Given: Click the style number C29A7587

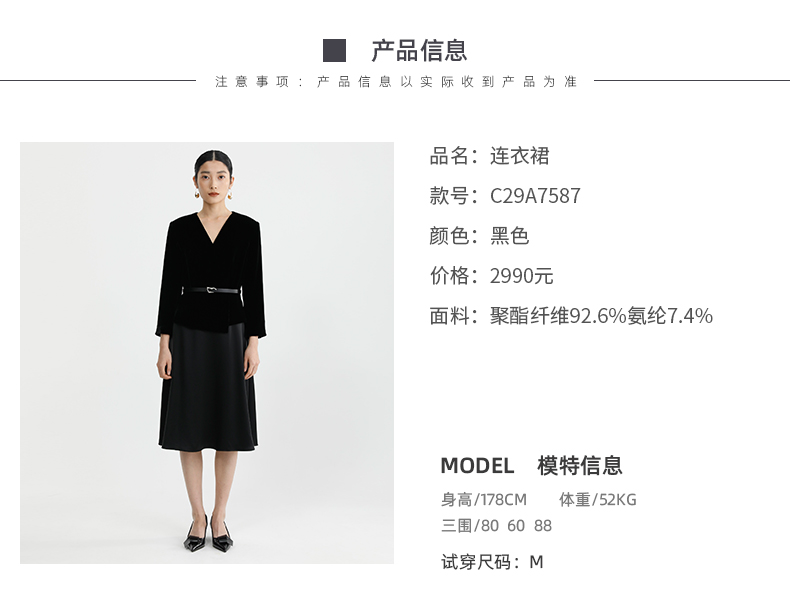Looking at the screenshot, I should coord(535,196).
